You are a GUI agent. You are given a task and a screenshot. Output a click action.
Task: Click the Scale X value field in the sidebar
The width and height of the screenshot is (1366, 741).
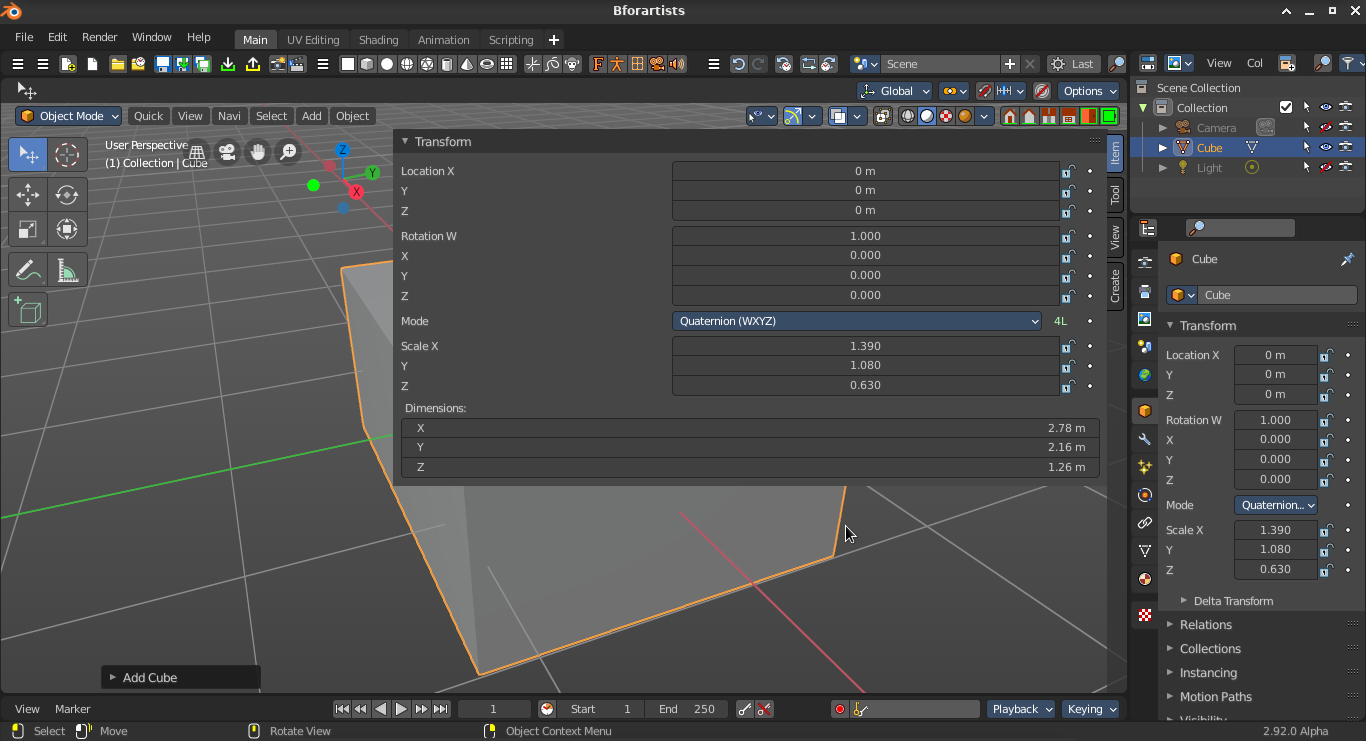point(865,346)
